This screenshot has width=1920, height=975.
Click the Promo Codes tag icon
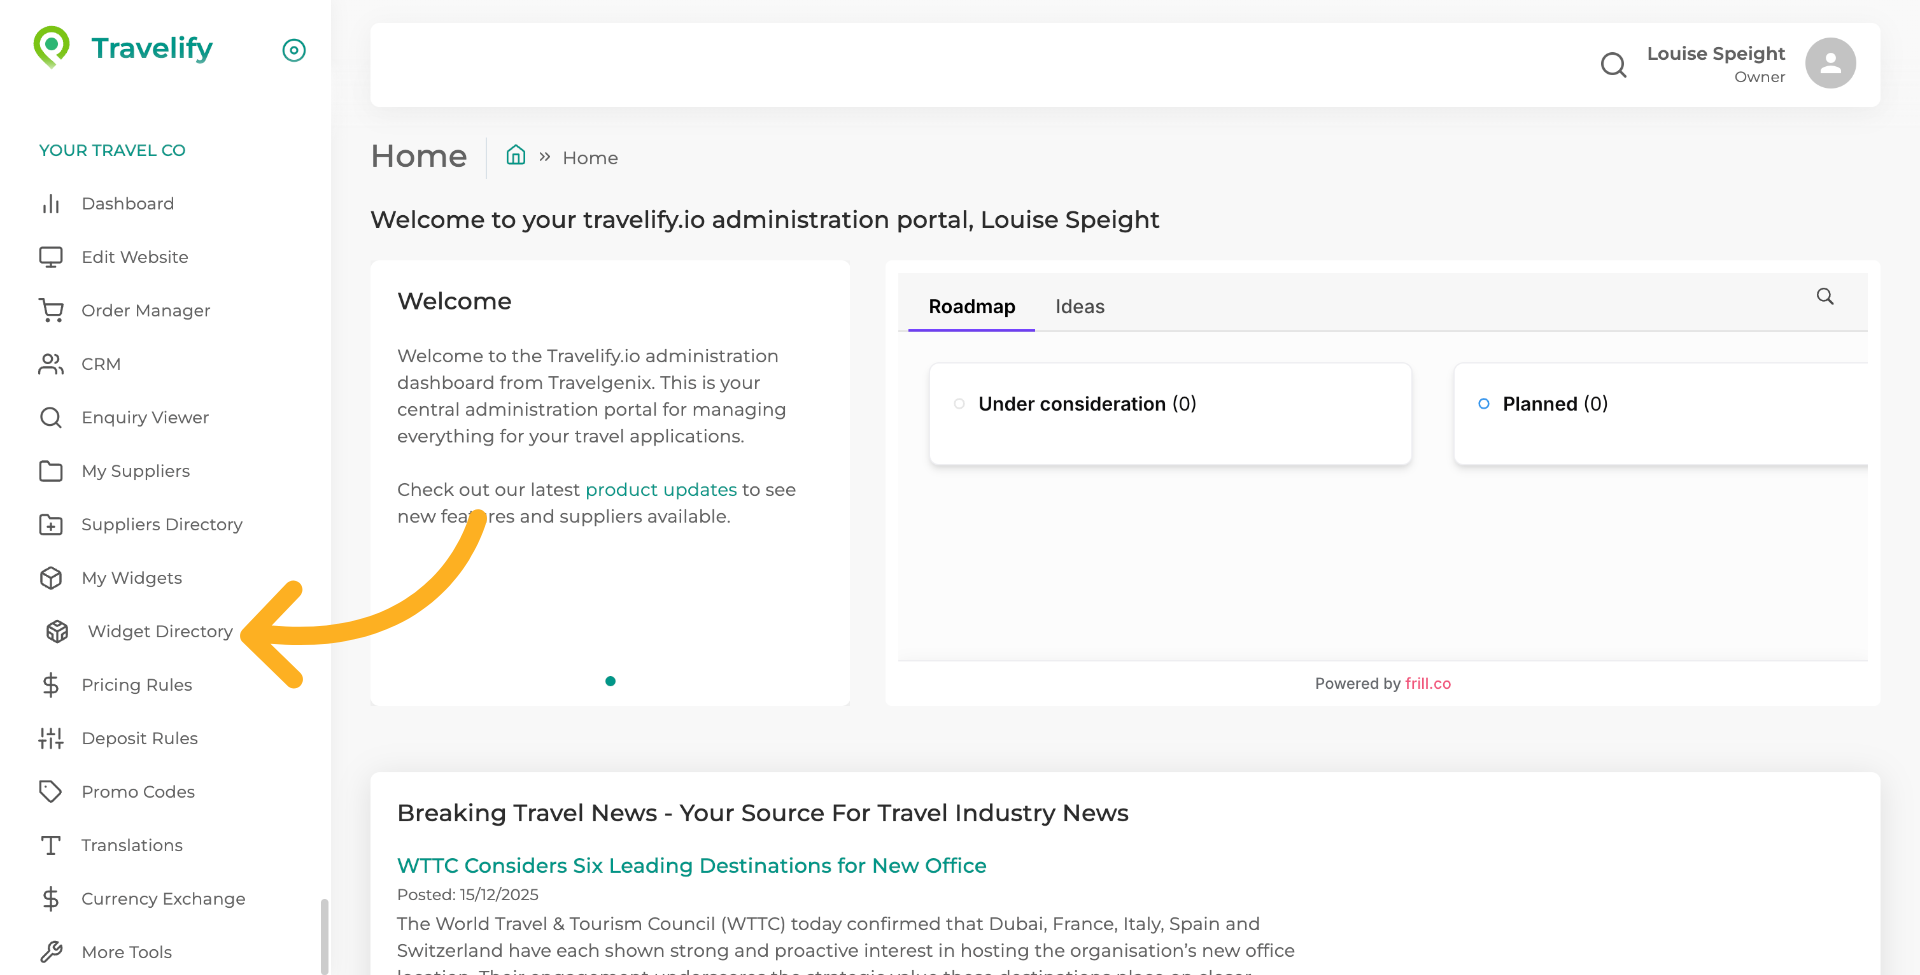tap(51, 792)
